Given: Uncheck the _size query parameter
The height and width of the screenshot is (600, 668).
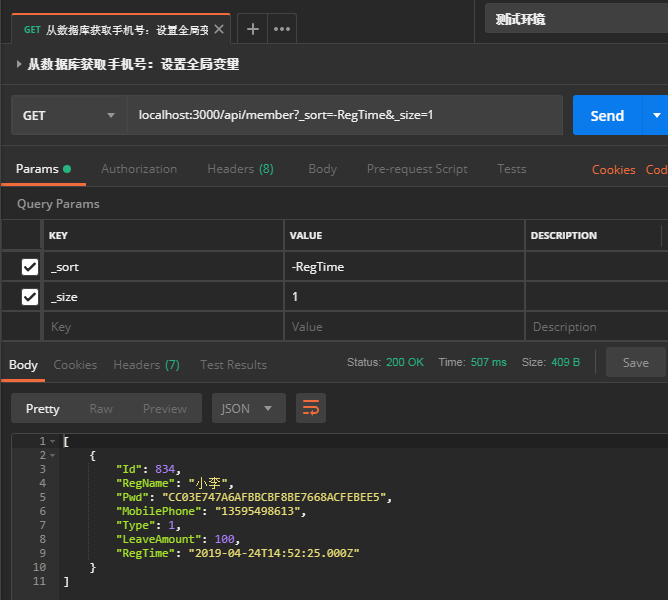Looking at the screenshot, I should coord(30,297).
